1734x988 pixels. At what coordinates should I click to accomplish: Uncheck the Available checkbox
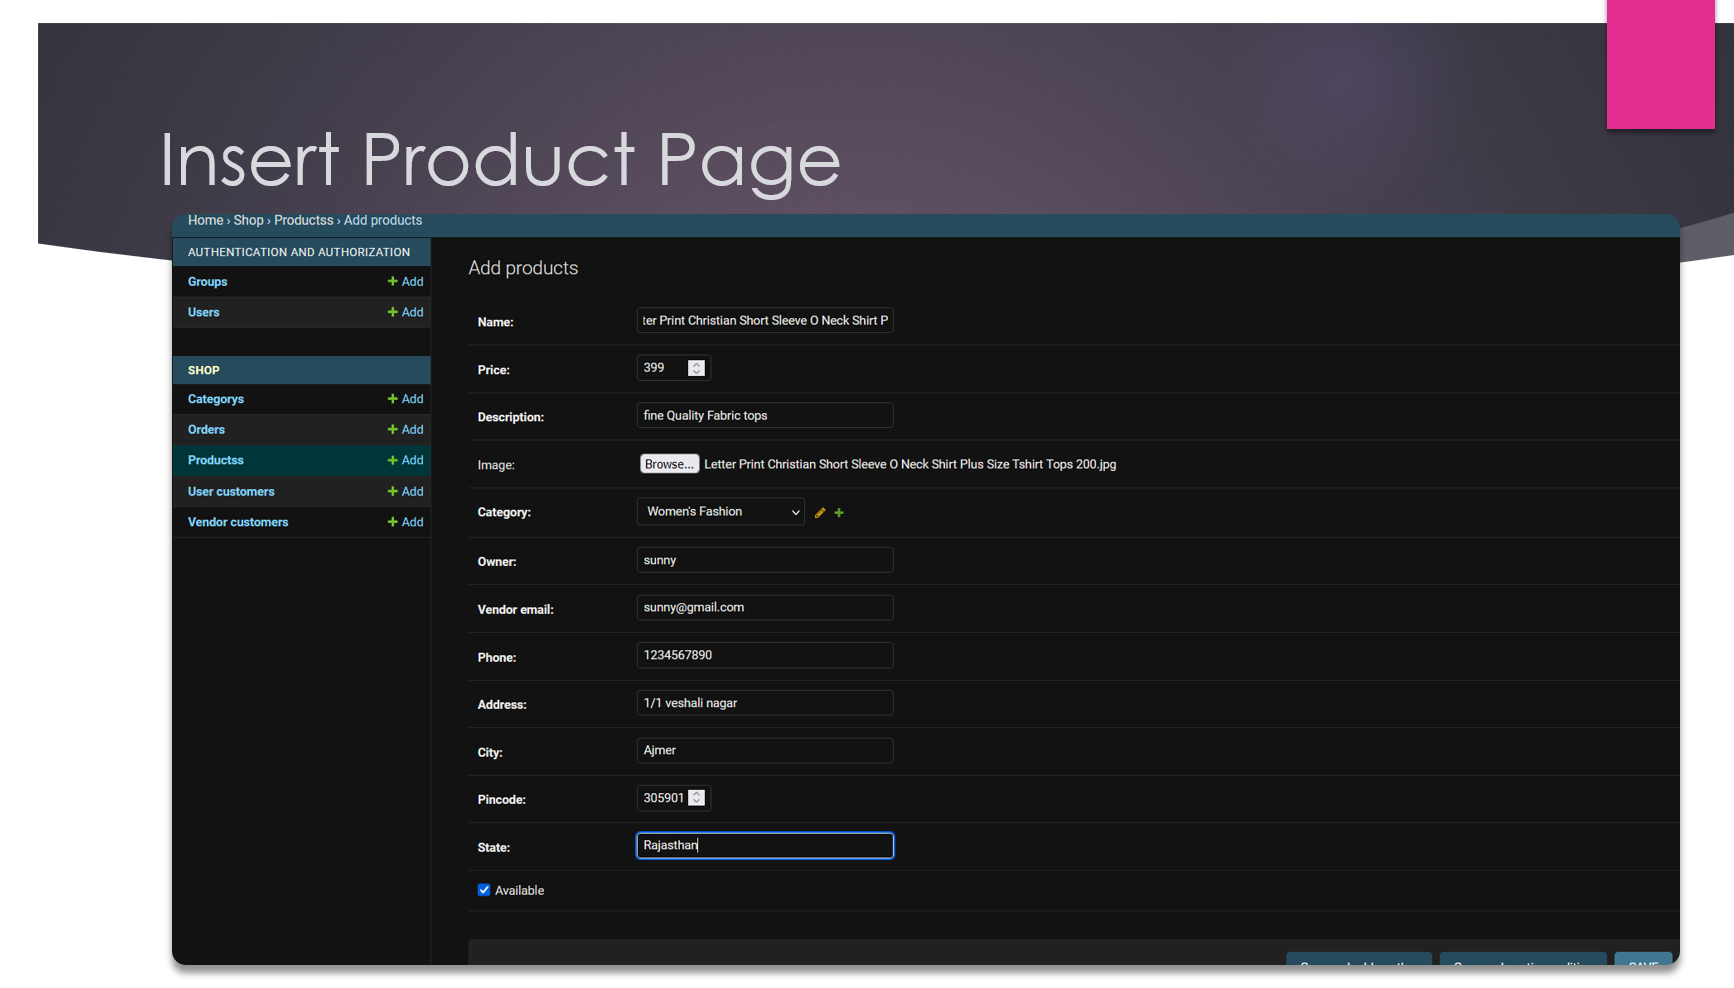pyautogui.click(x=484, y=890)
